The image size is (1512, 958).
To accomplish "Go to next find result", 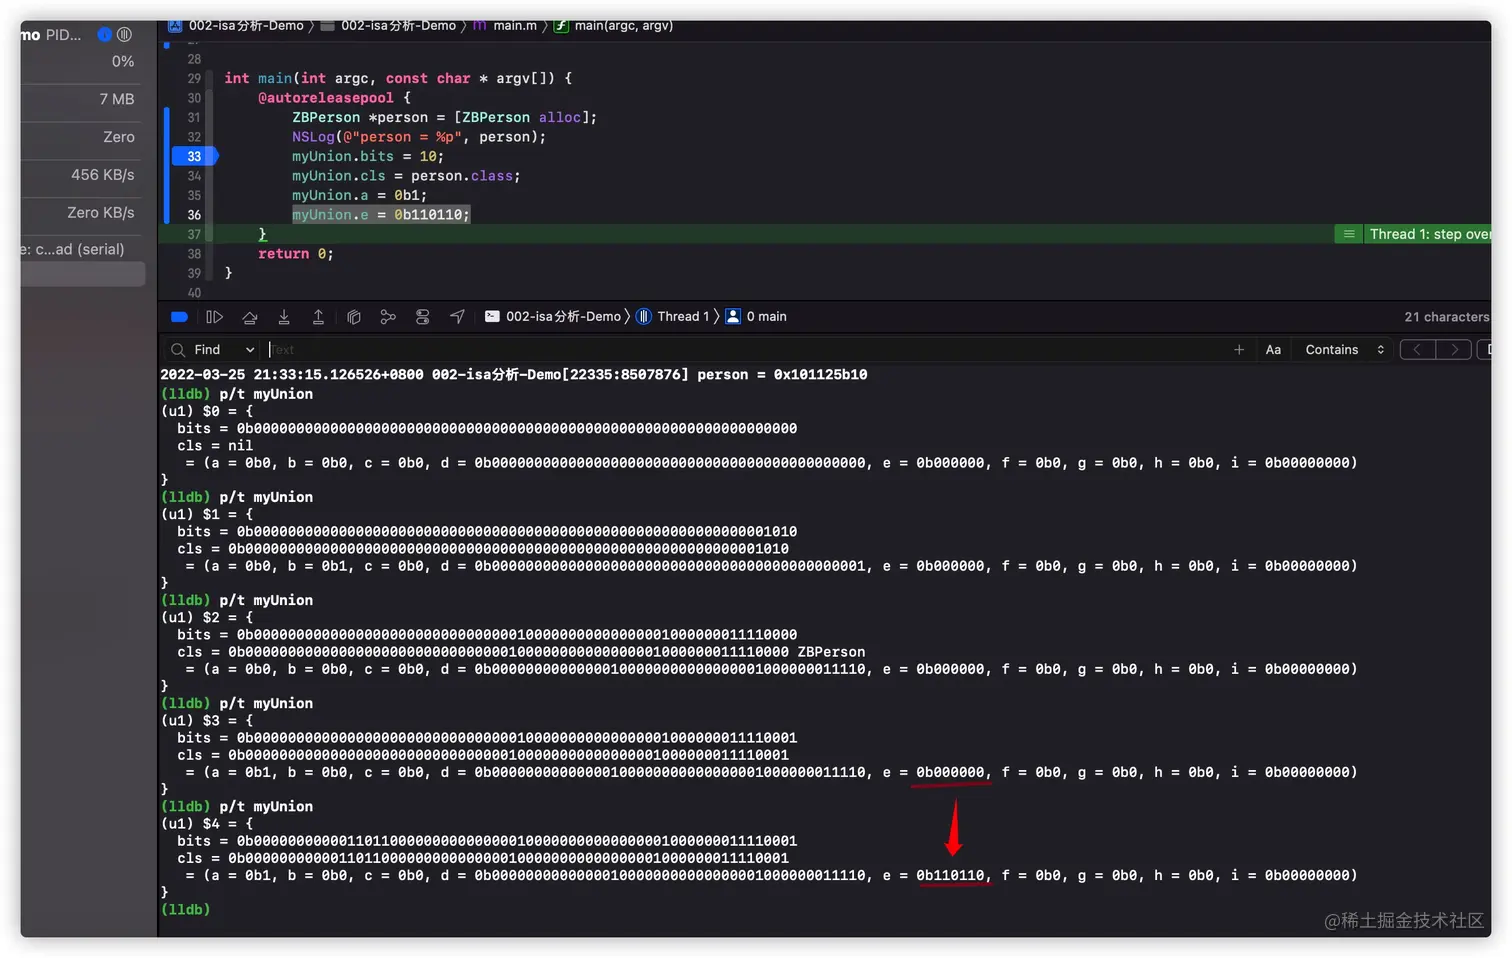I will (x=1454, y=350).
